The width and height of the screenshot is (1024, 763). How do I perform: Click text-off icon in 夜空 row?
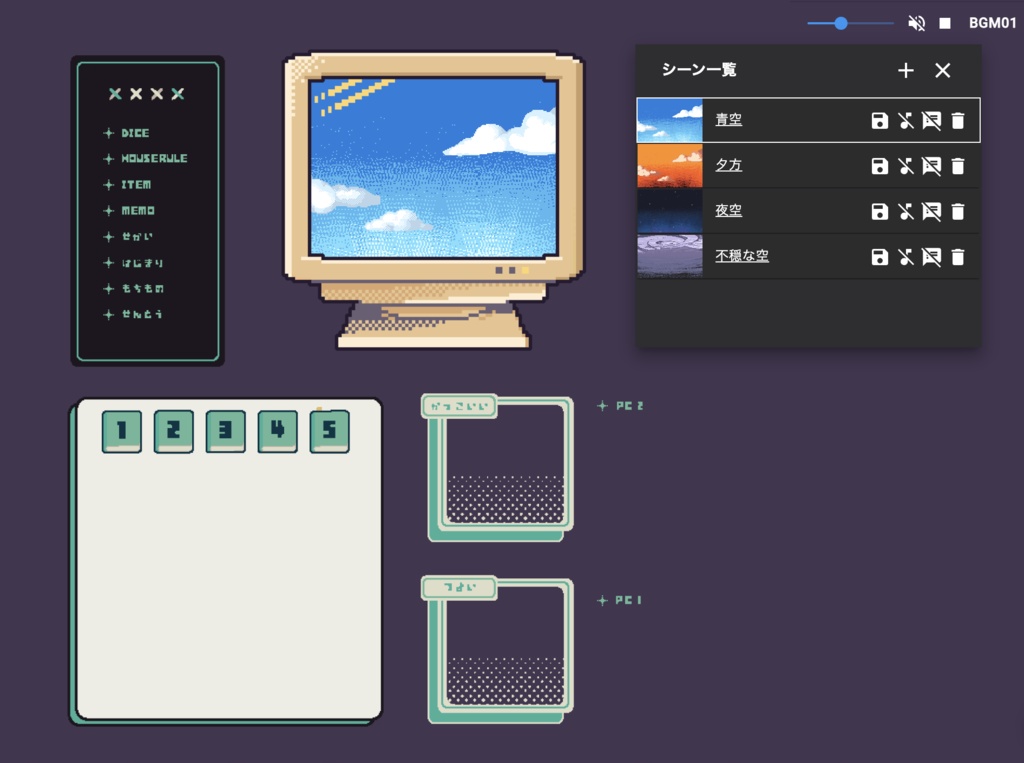(932, 212)
